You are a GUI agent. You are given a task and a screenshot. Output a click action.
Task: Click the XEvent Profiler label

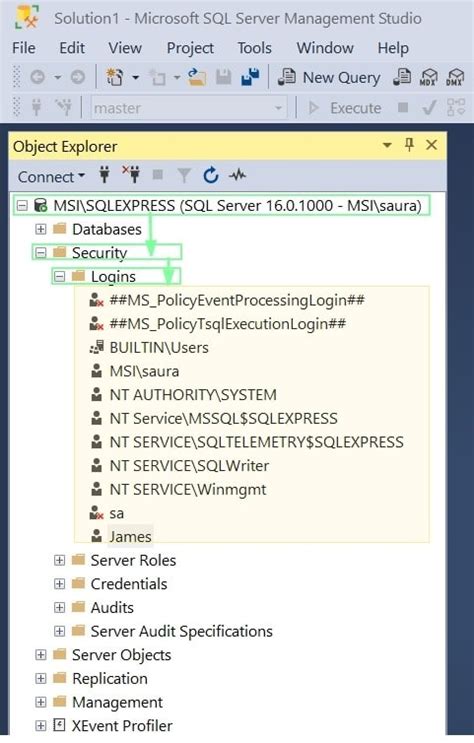(122, 725)
